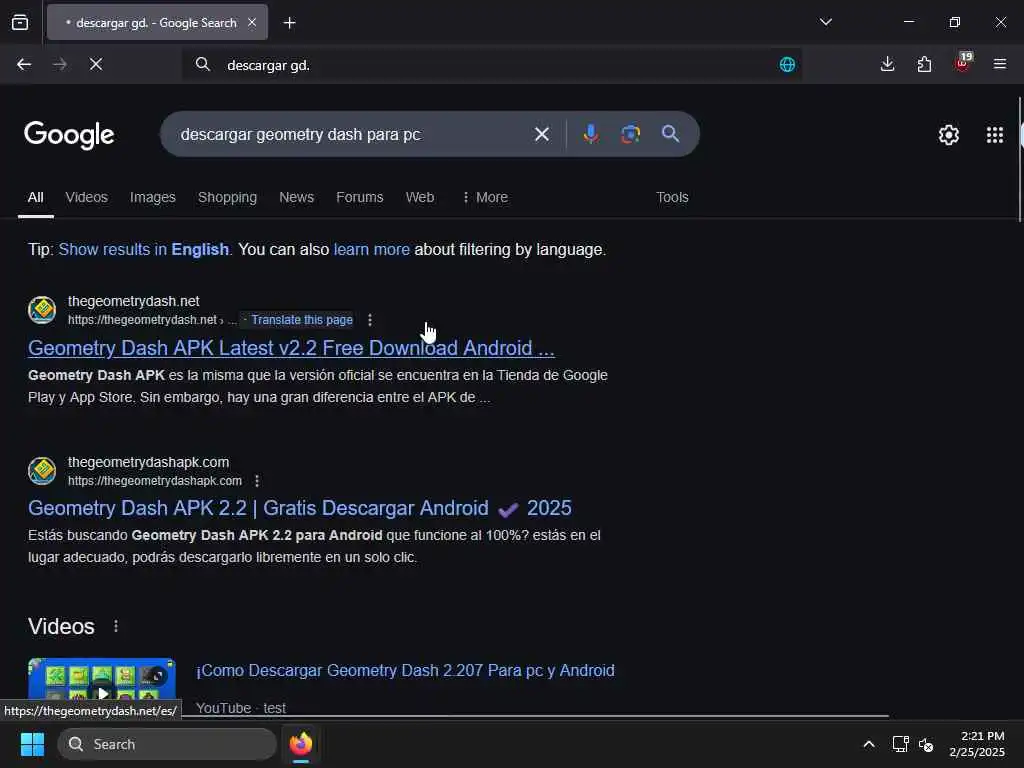1024x768 pixels.
Task: Click the Windows taskbar Search box
Action: pos(167,744)
